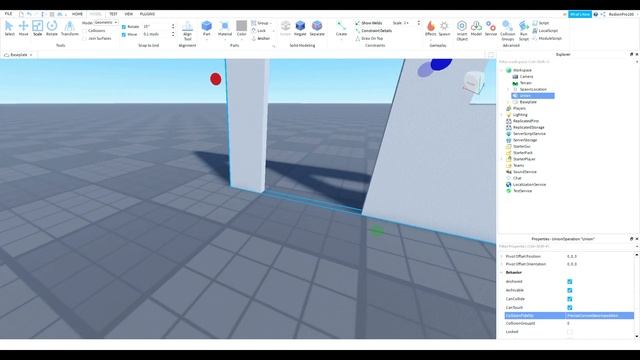The height and width of the screenshot is (360, 640).
Task: Click the Group button
Action: 260,23
